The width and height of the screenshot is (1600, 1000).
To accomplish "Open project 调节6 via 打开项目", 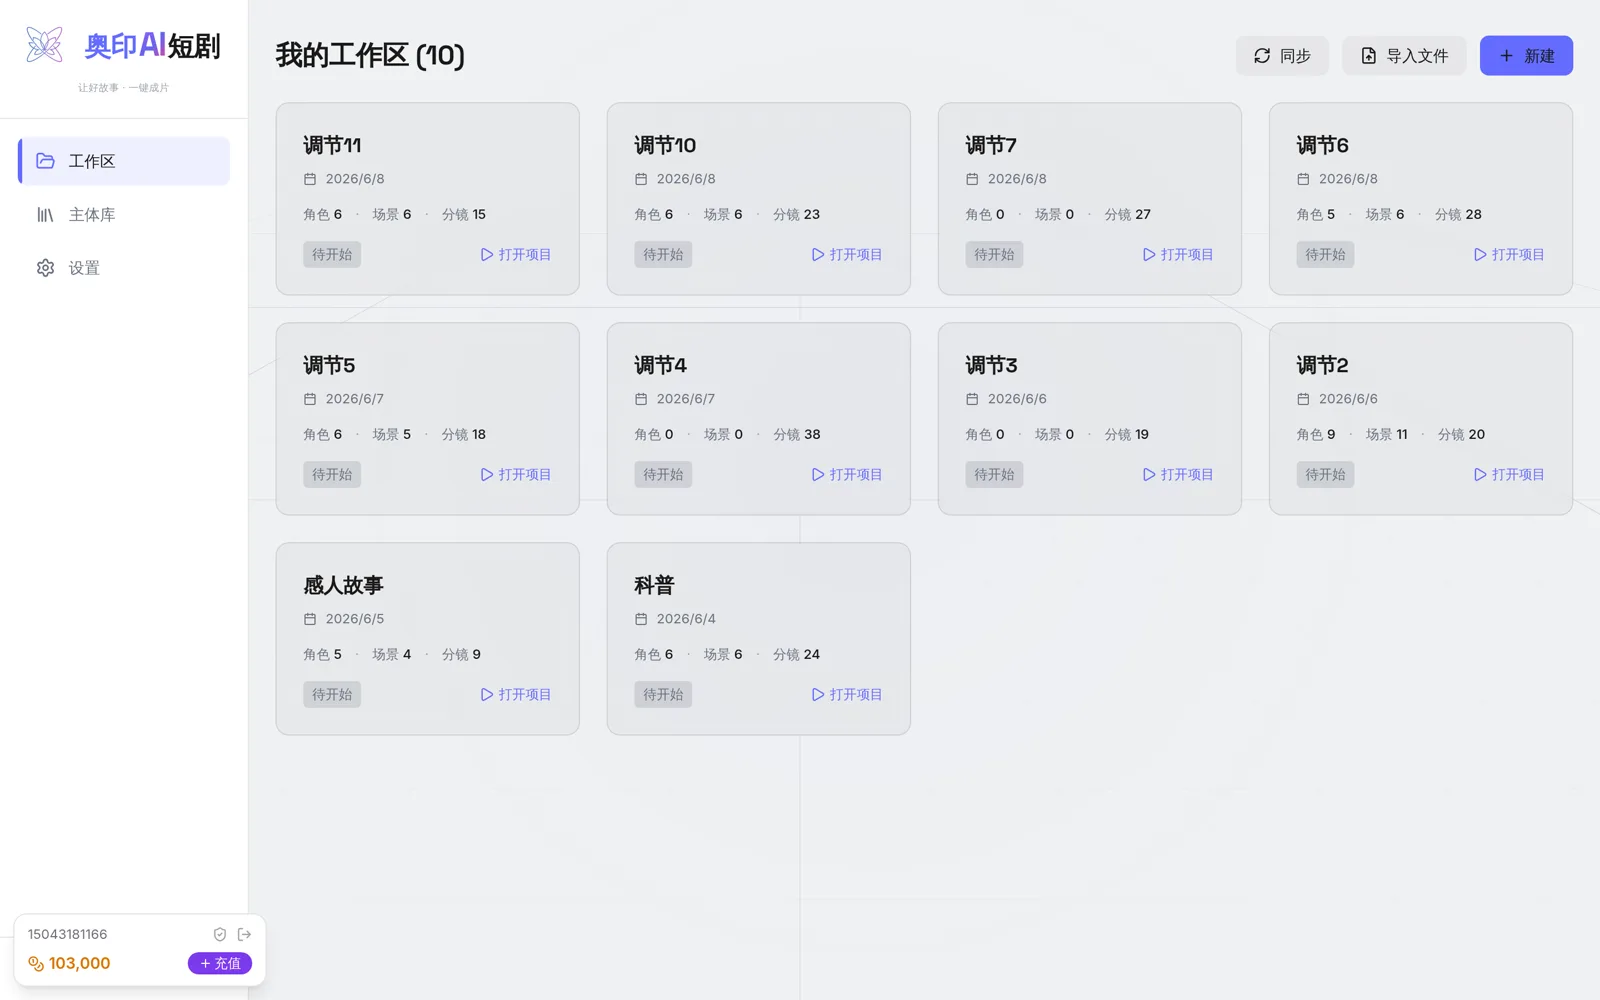I will click(x=1509, y=254).
